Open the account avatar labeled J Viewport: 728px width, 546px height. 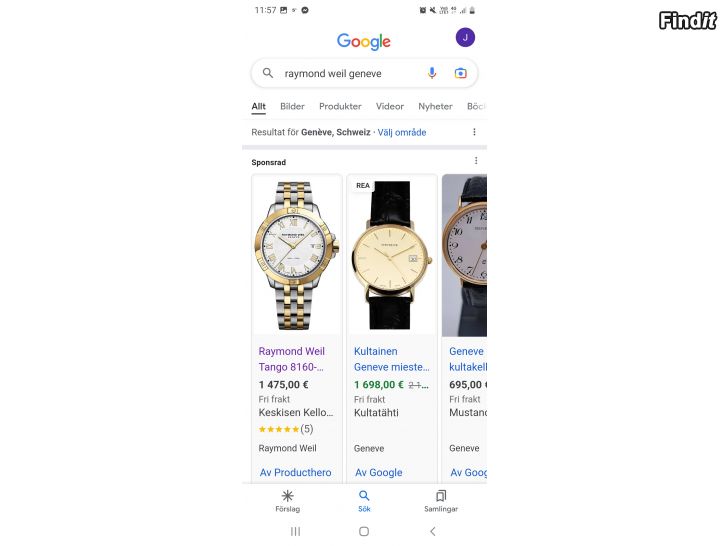pos(465,38)
